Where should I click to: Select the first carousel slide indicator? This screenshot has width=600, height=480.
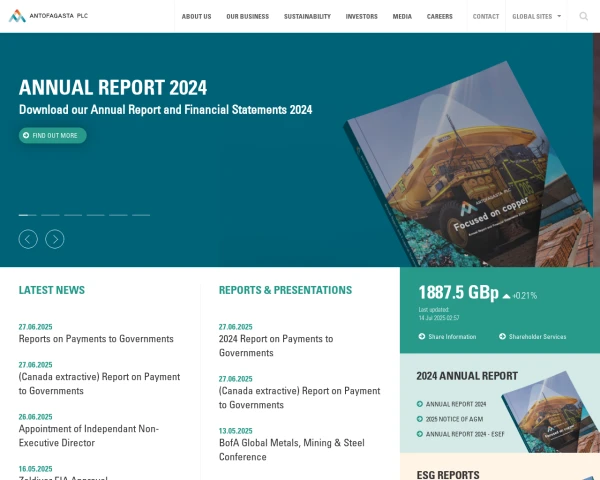pos(28,215)
